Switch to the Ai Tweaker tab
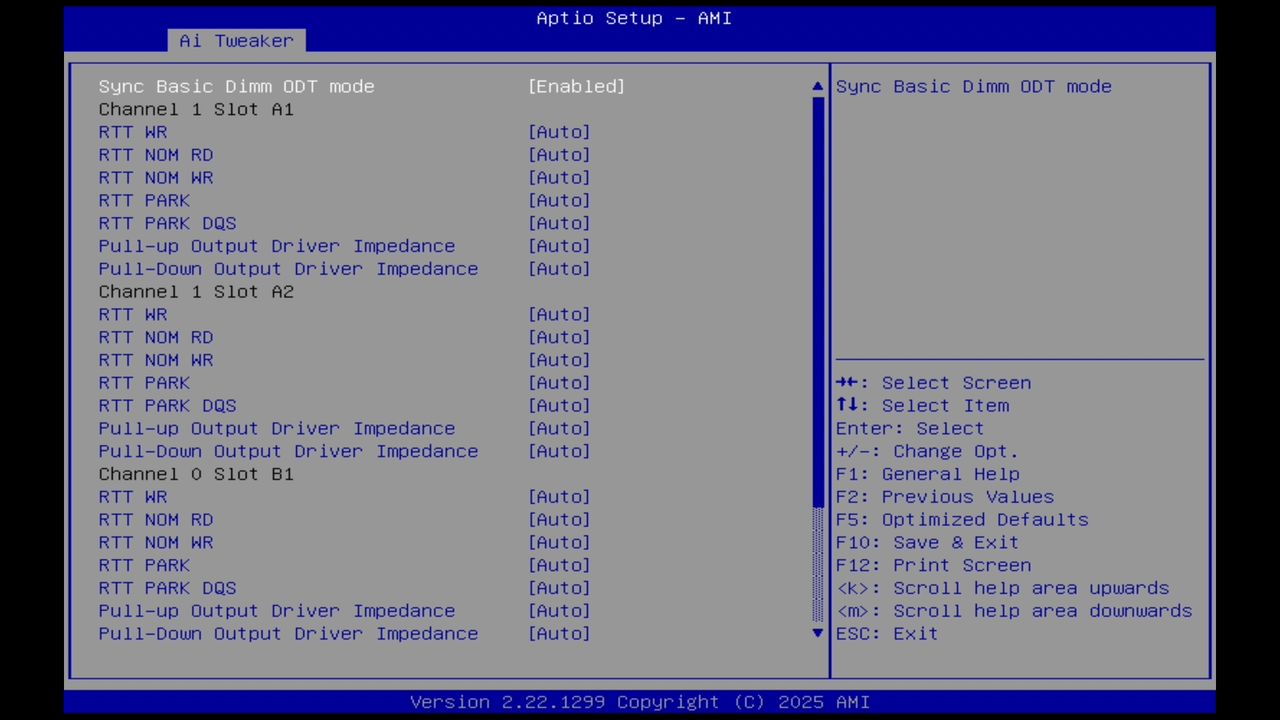Image resolution: width=1280 pixels, height=720 pixels. point(236,40)
